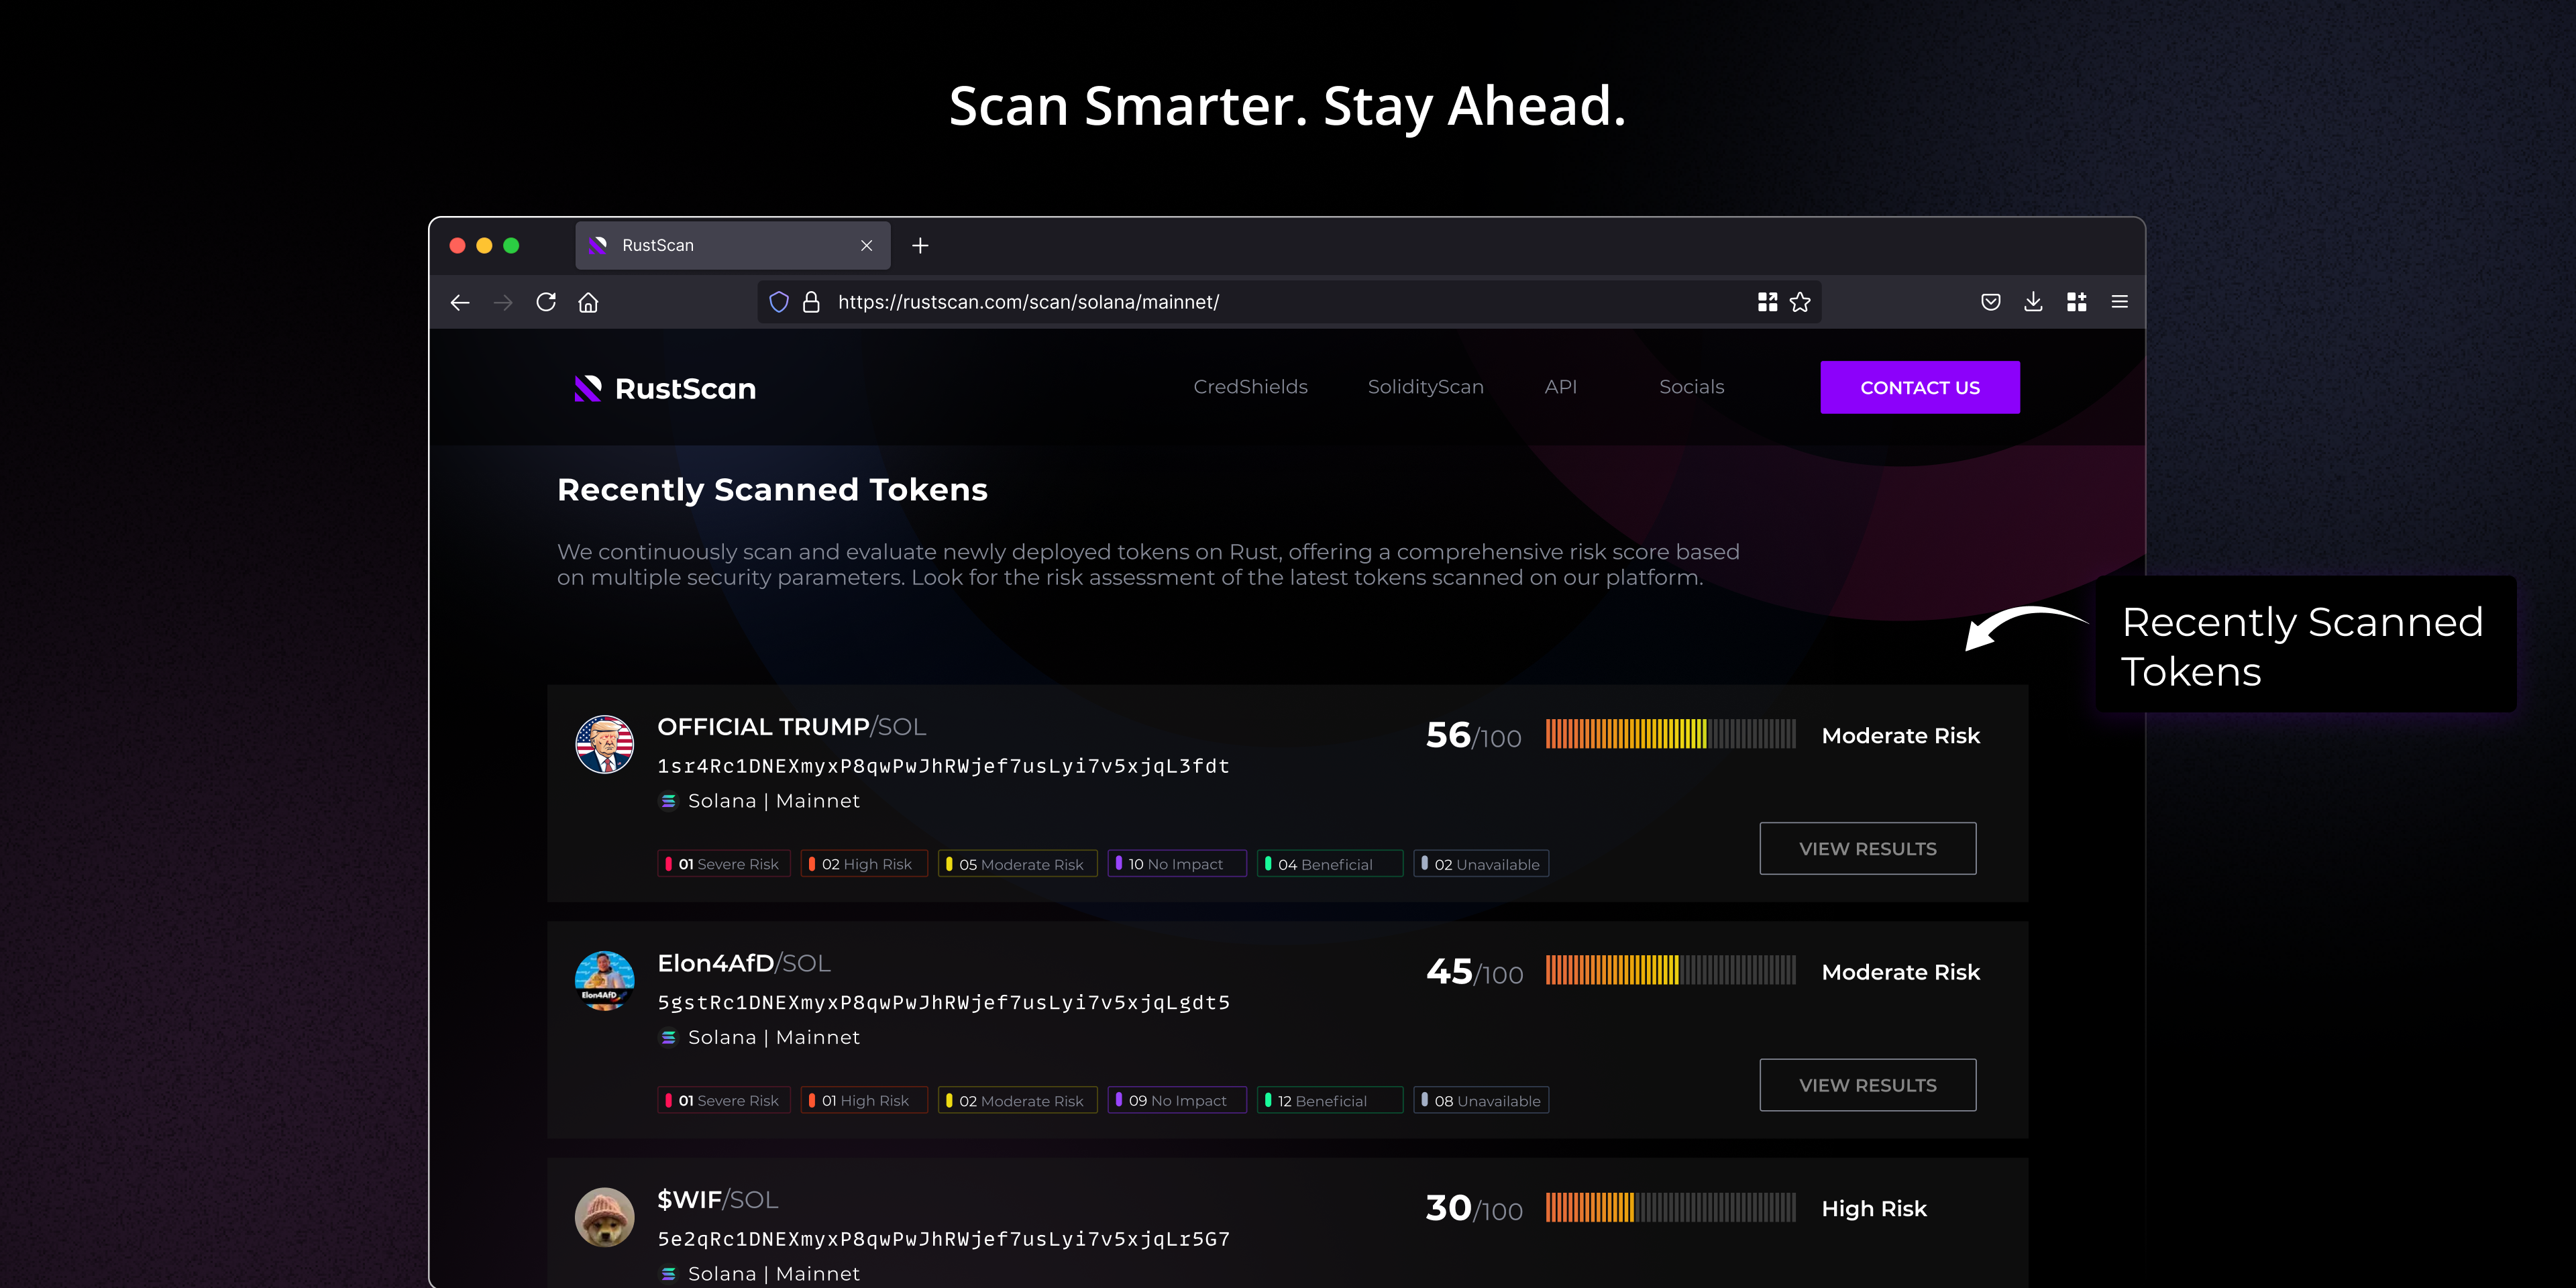Click the CONTACT US button
The width and height of the screenshot is (2576, 1288).
pyautogui.click(x=1919, y=387)
